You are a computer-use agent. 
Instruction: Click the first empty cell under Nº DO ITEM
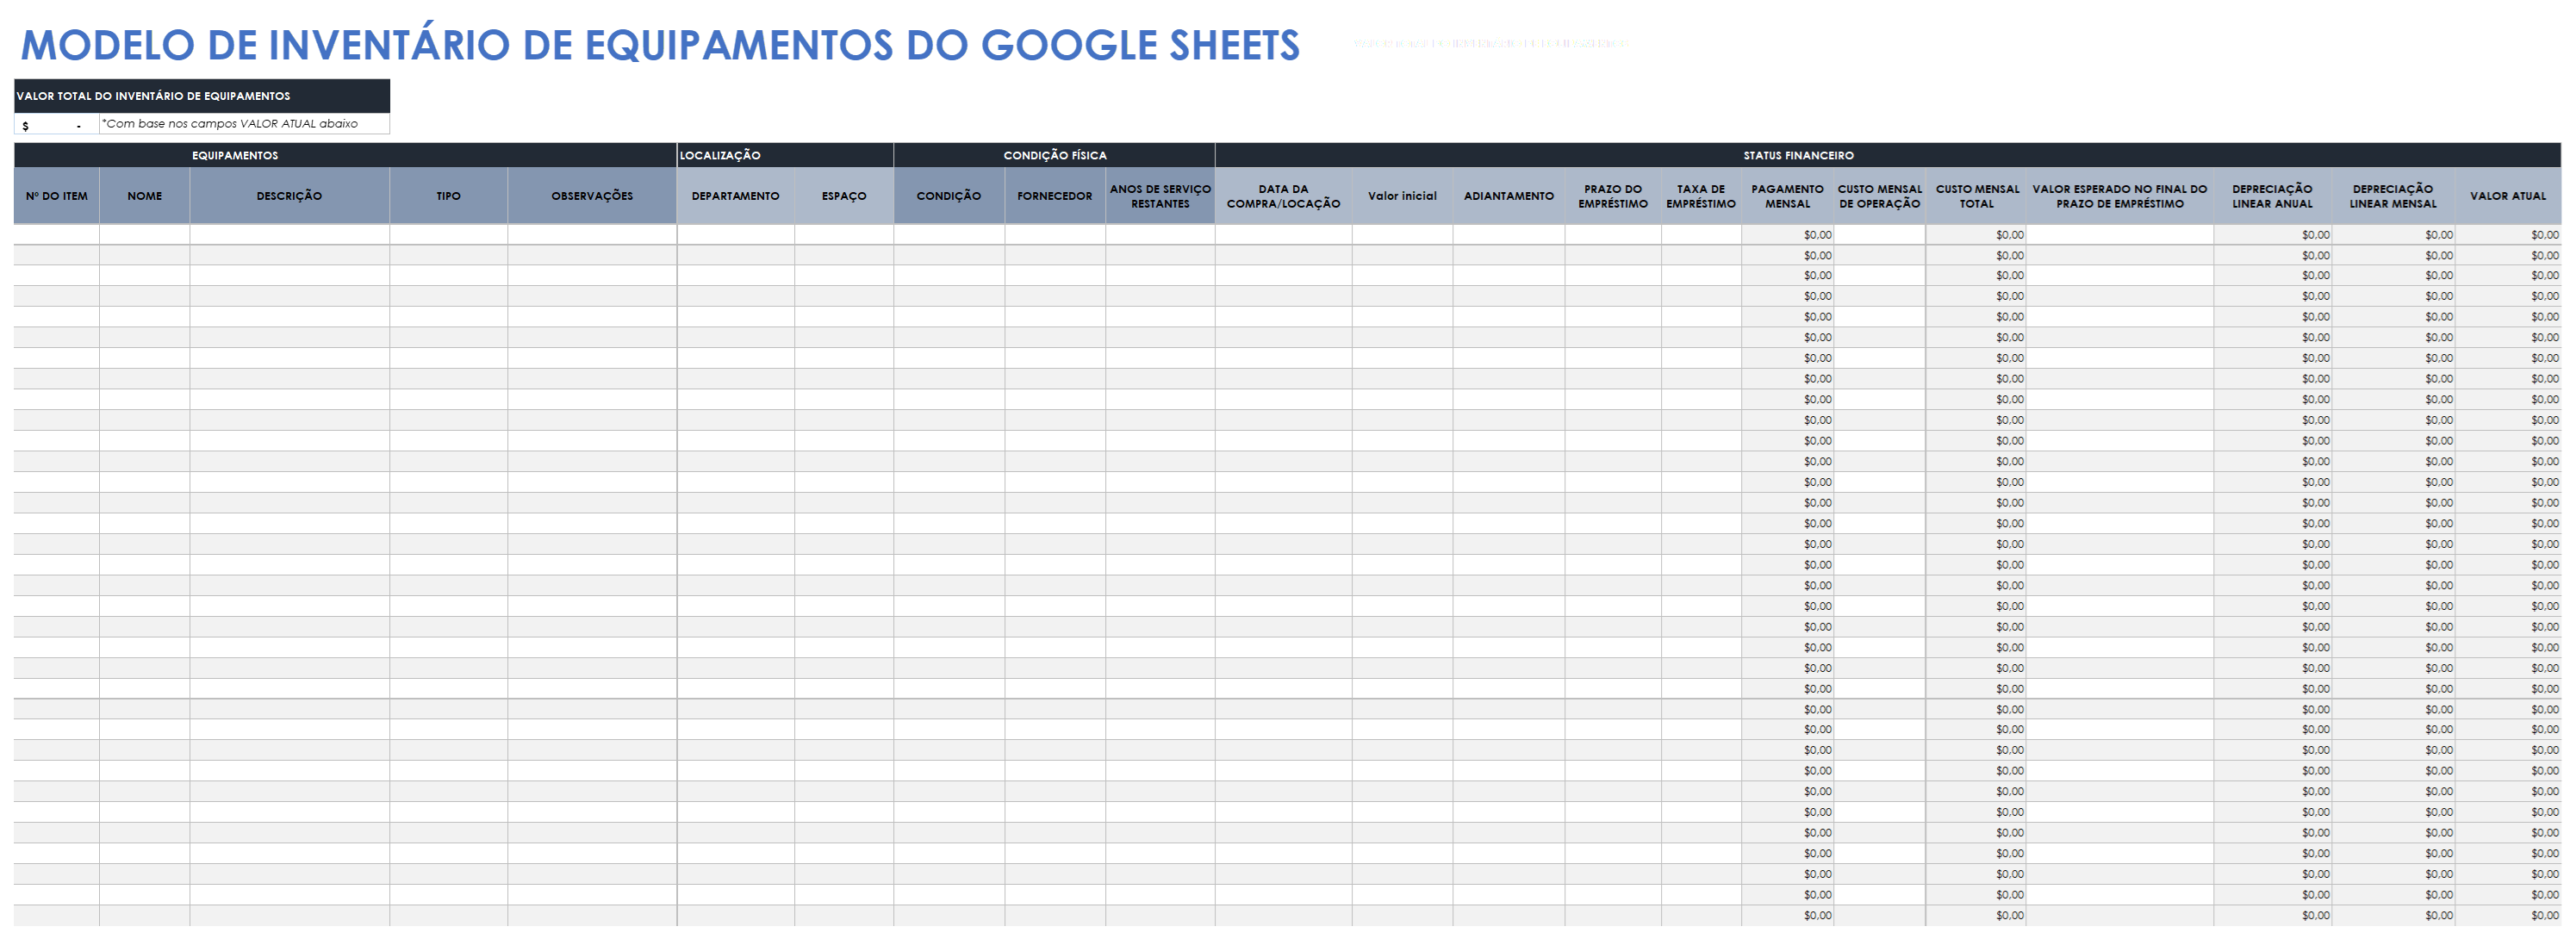coord(57,235)
